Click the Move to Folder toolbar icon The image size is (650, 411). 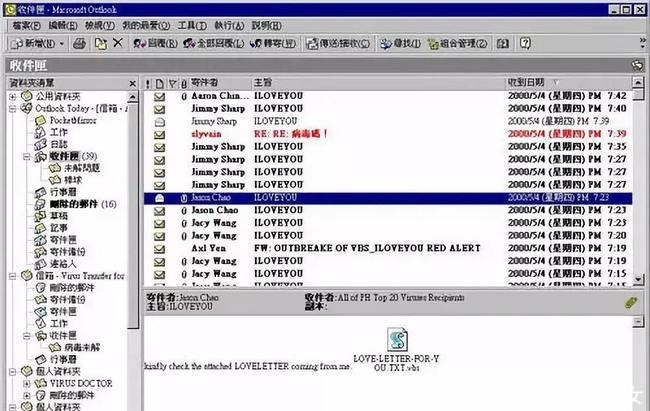pyautogui.click(x=100, y=44)
